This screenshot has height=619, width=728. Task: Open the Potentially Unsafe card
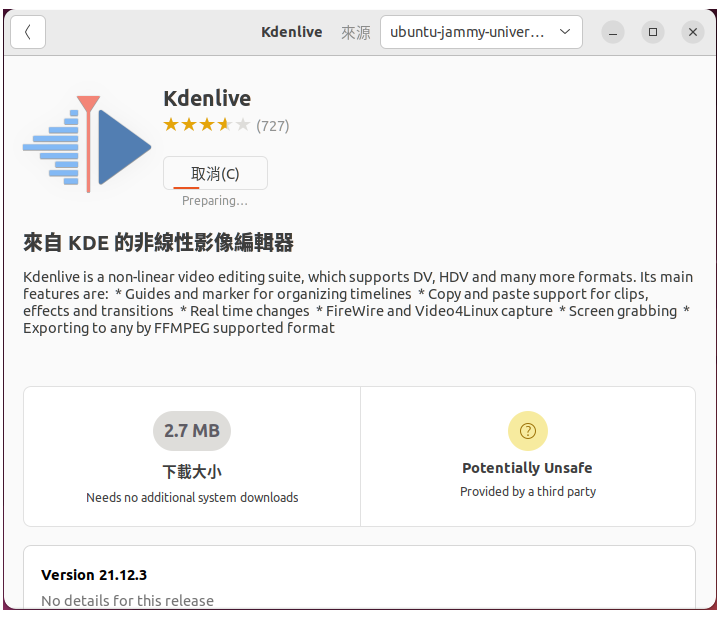pos(527,456)
